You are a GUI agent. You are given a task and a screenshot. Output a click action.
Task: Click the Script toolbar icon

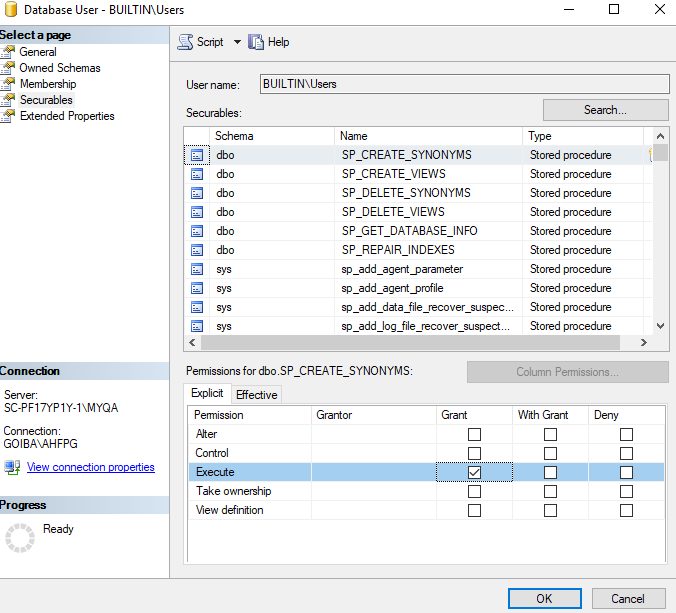click(185, 42)
